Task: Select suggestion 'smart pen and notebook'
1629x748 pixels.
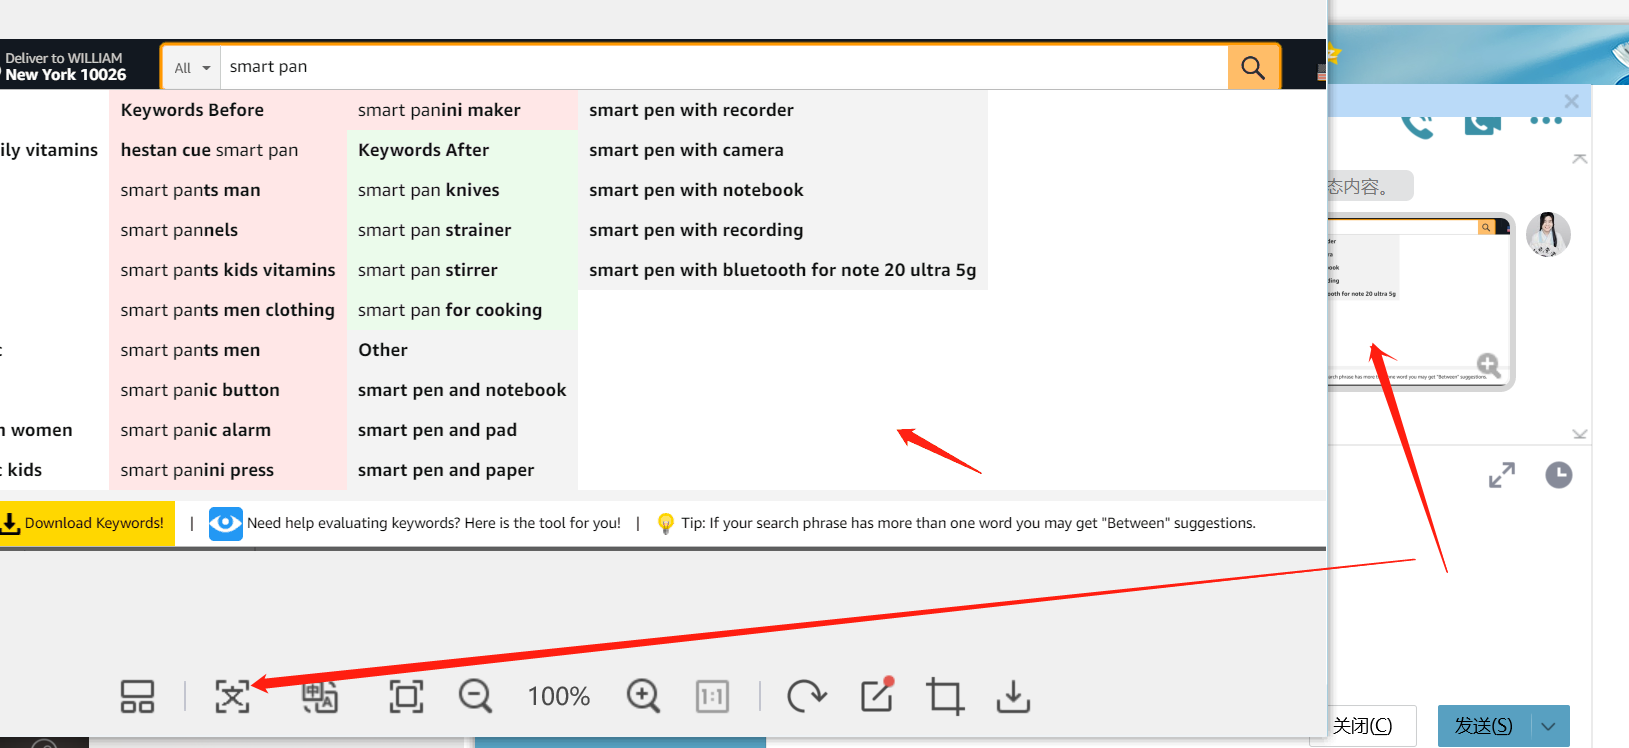Action: 462,390
